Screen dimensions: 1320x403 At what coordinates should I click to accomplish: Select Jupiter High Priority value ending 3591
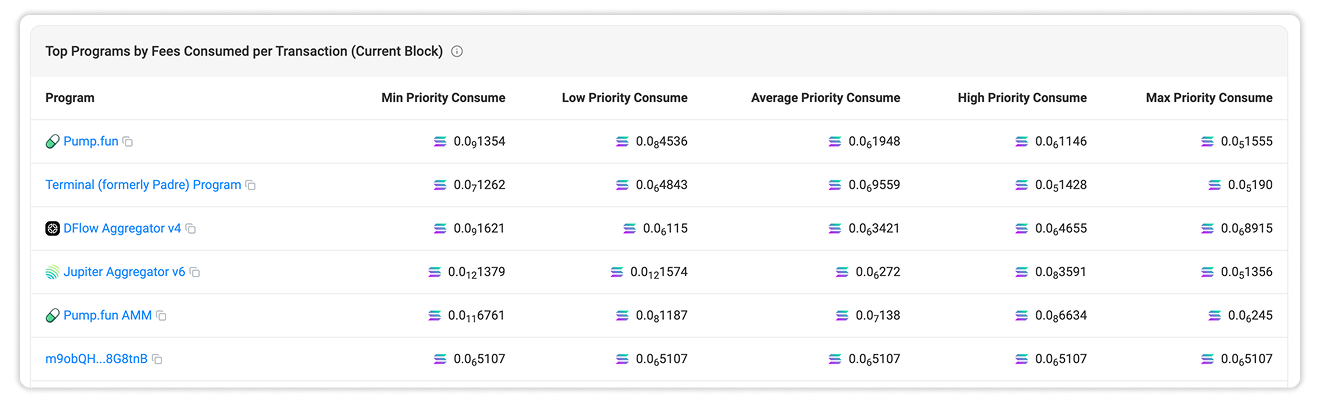(x=1061, y=272)
